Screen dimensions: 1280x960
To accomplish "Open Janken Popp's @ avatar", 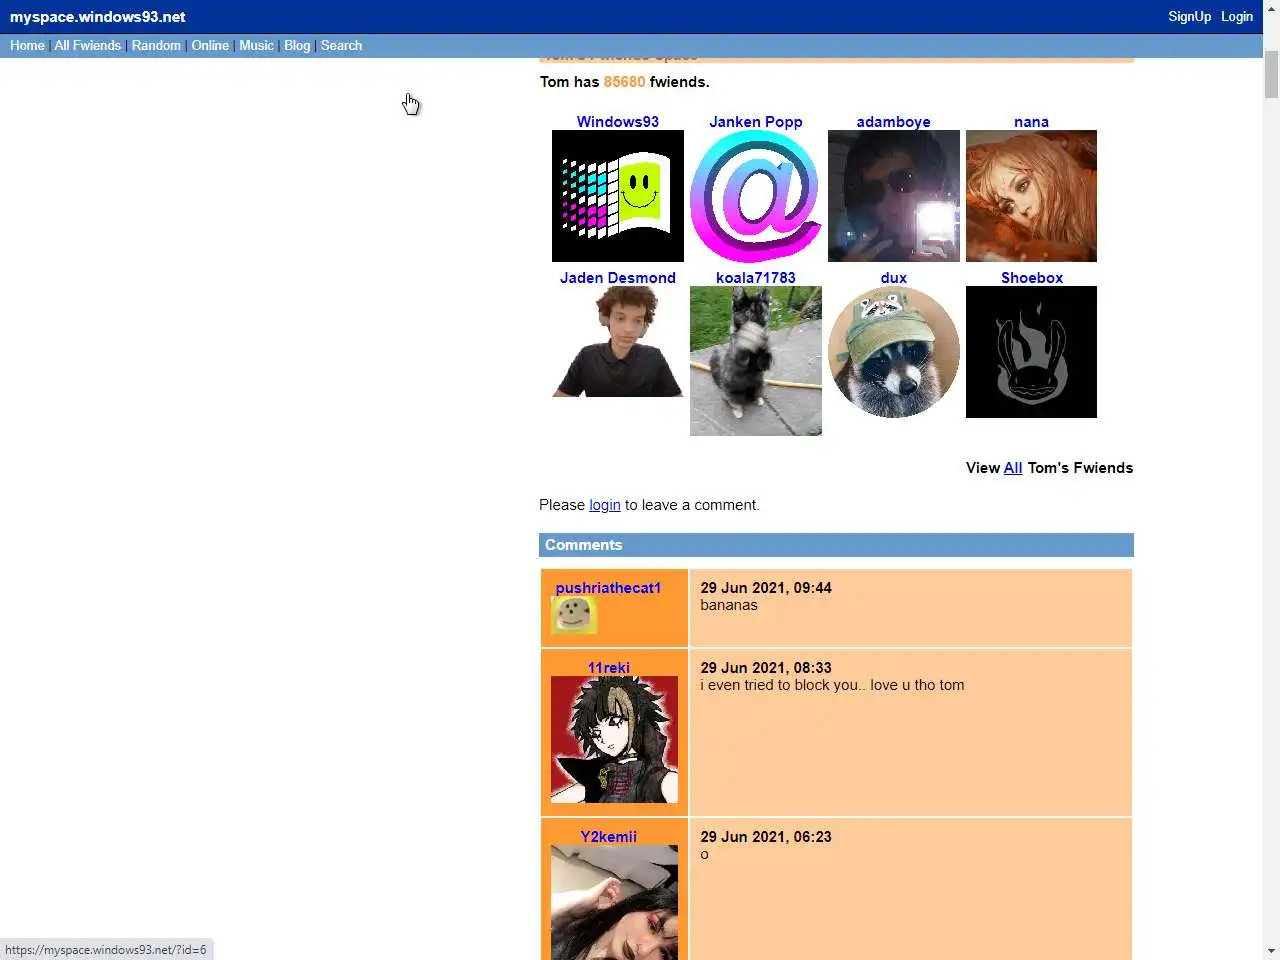I will pos(756,196).
